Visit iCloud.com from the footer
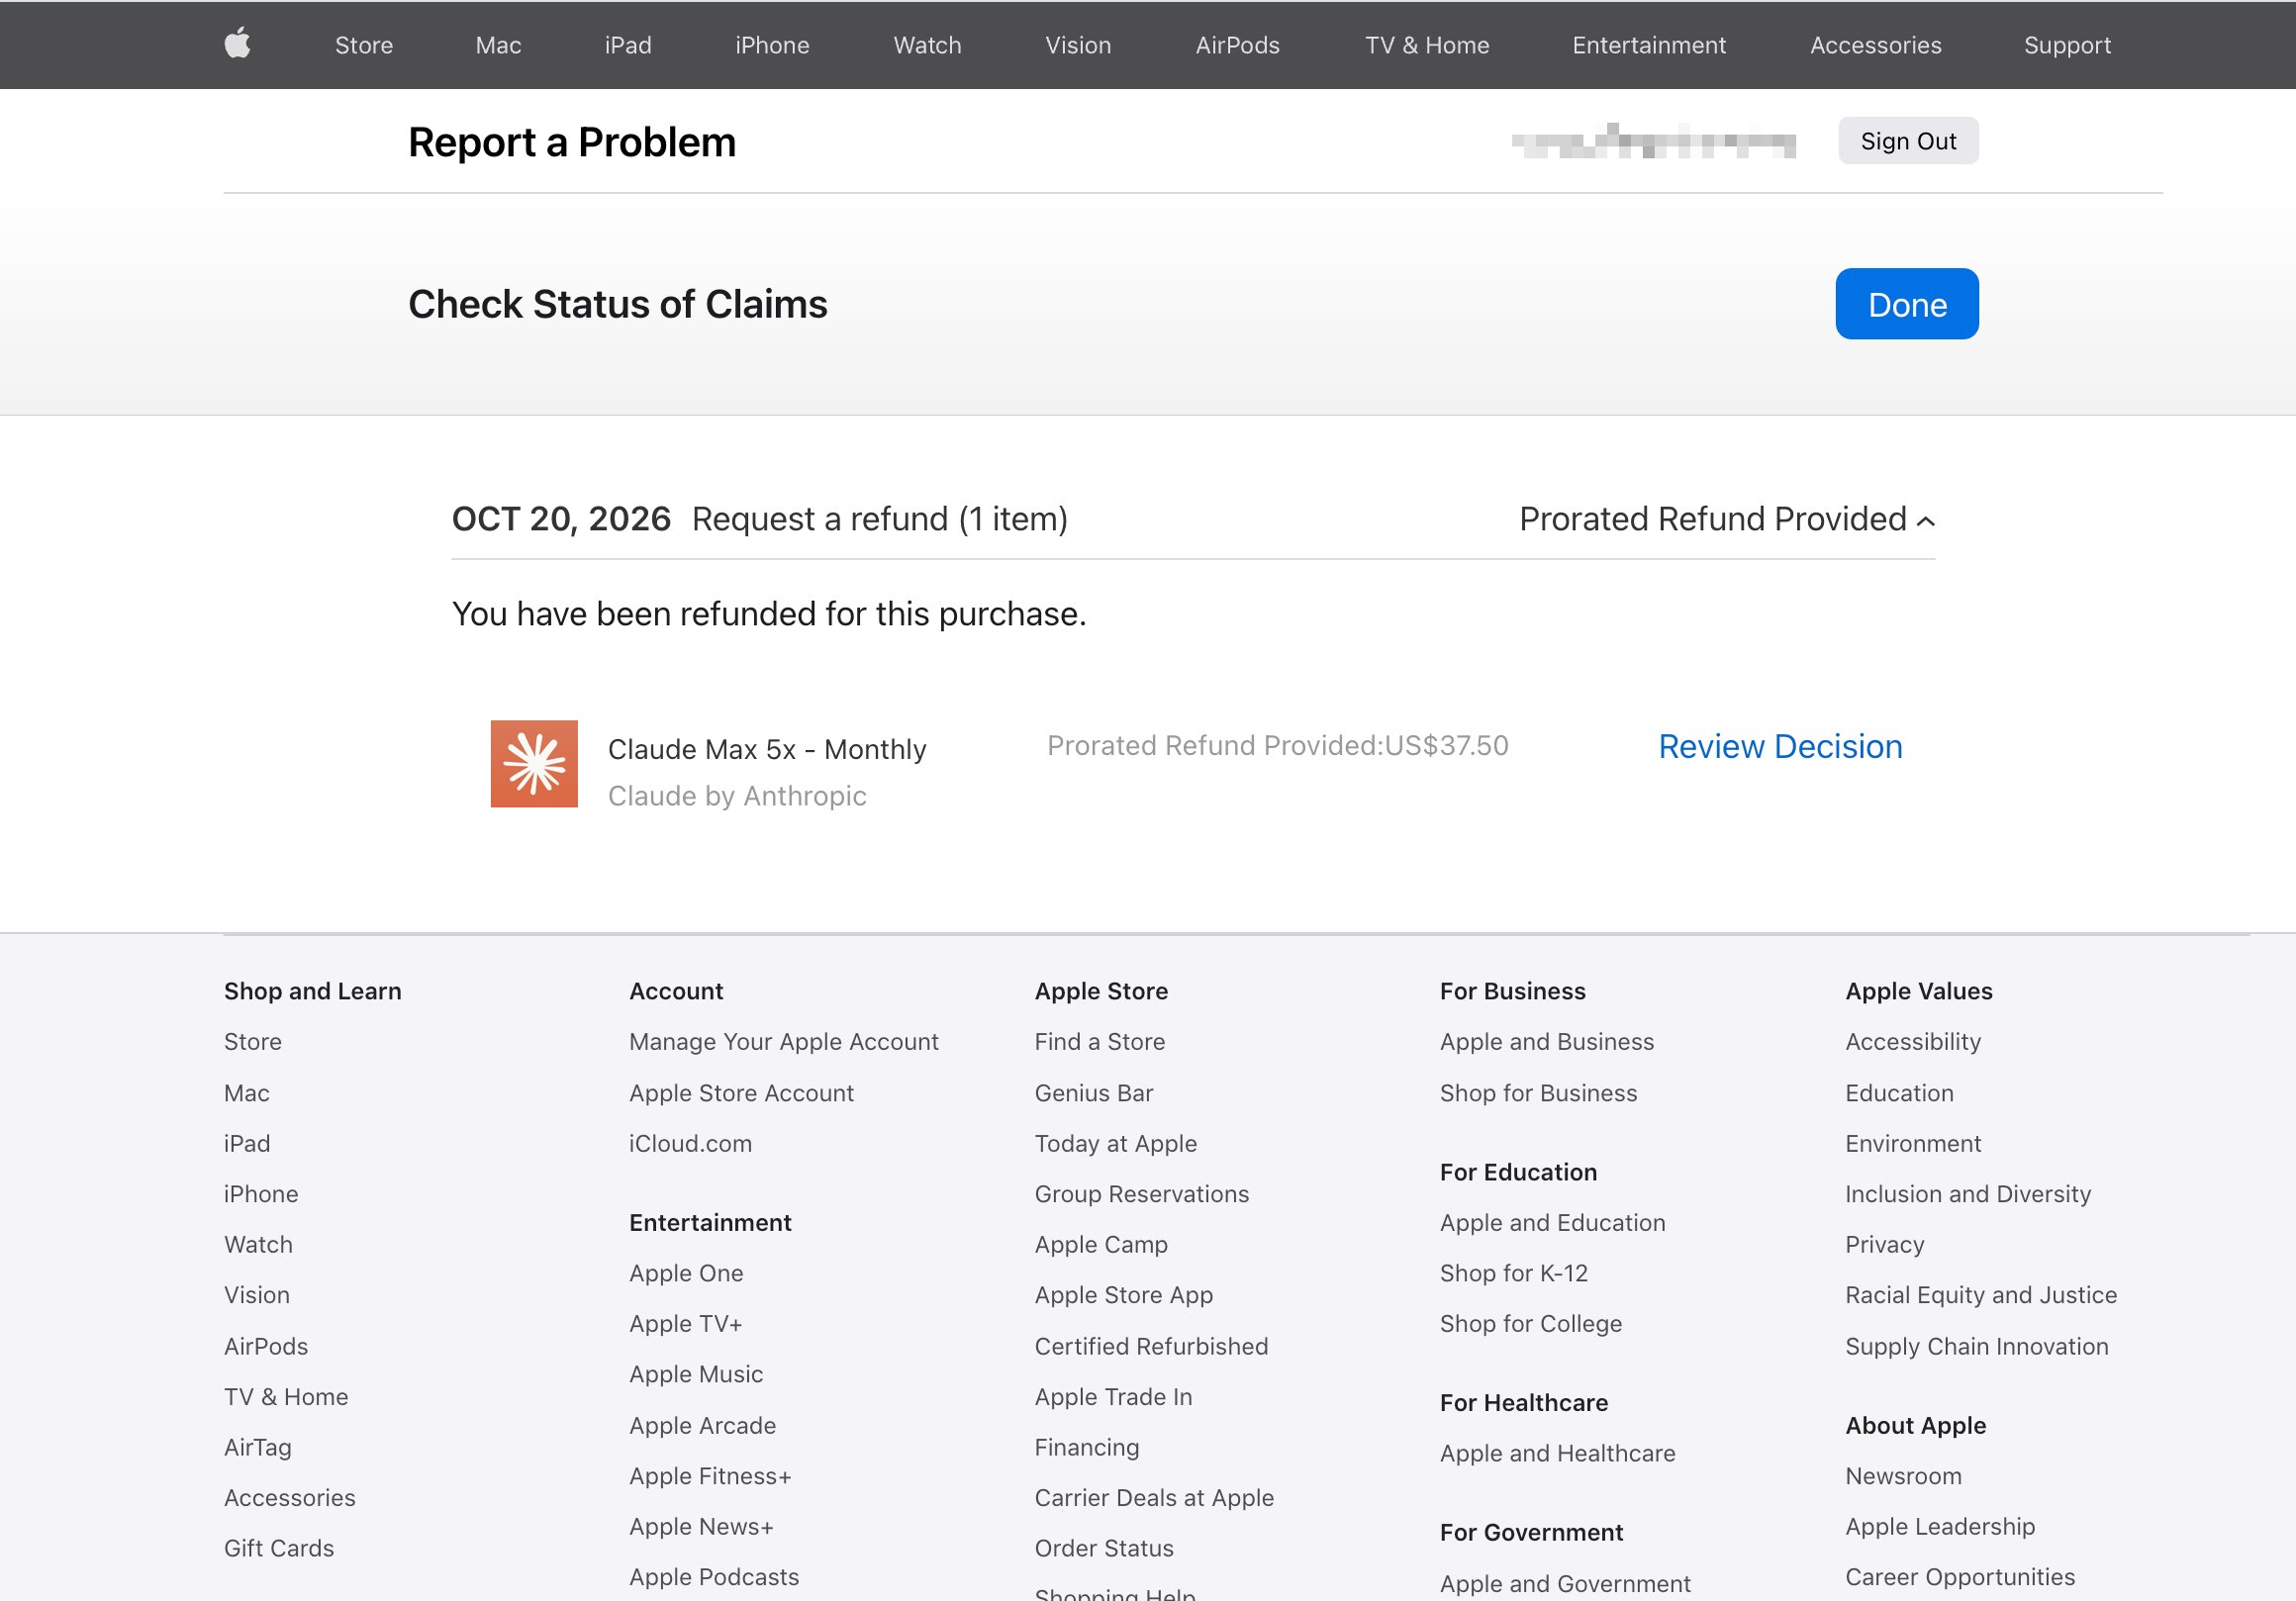Viewport: 2296px width, 1601px height. point(690,1143)
